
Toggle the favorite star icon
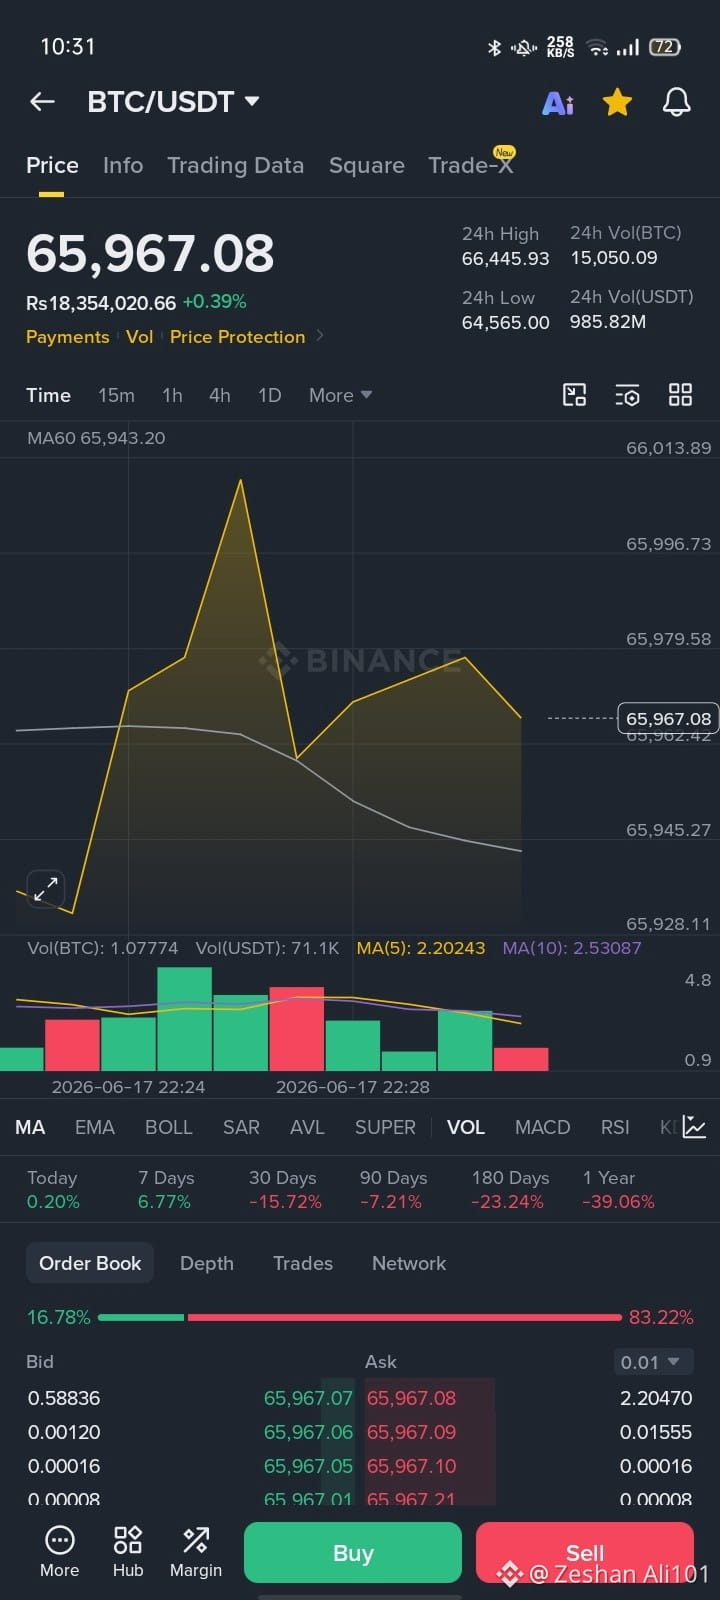(x=617, y=102)
